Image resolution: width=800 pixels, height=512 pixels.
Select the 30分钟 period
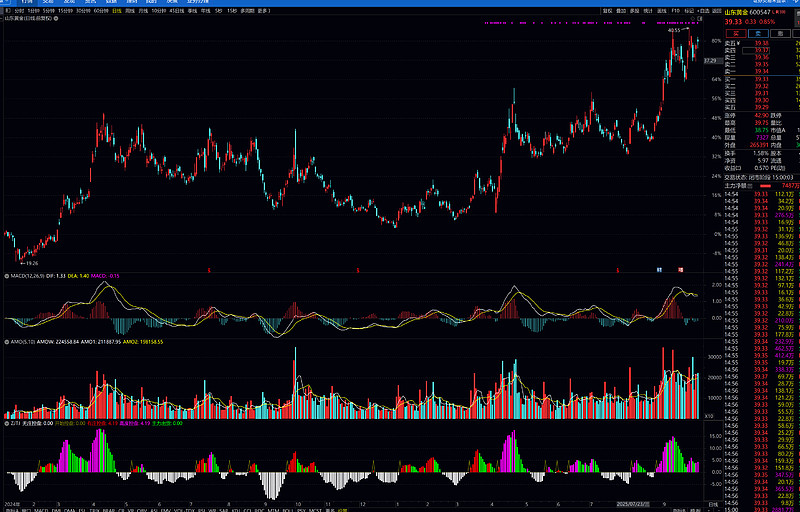(x=83, y=11)
